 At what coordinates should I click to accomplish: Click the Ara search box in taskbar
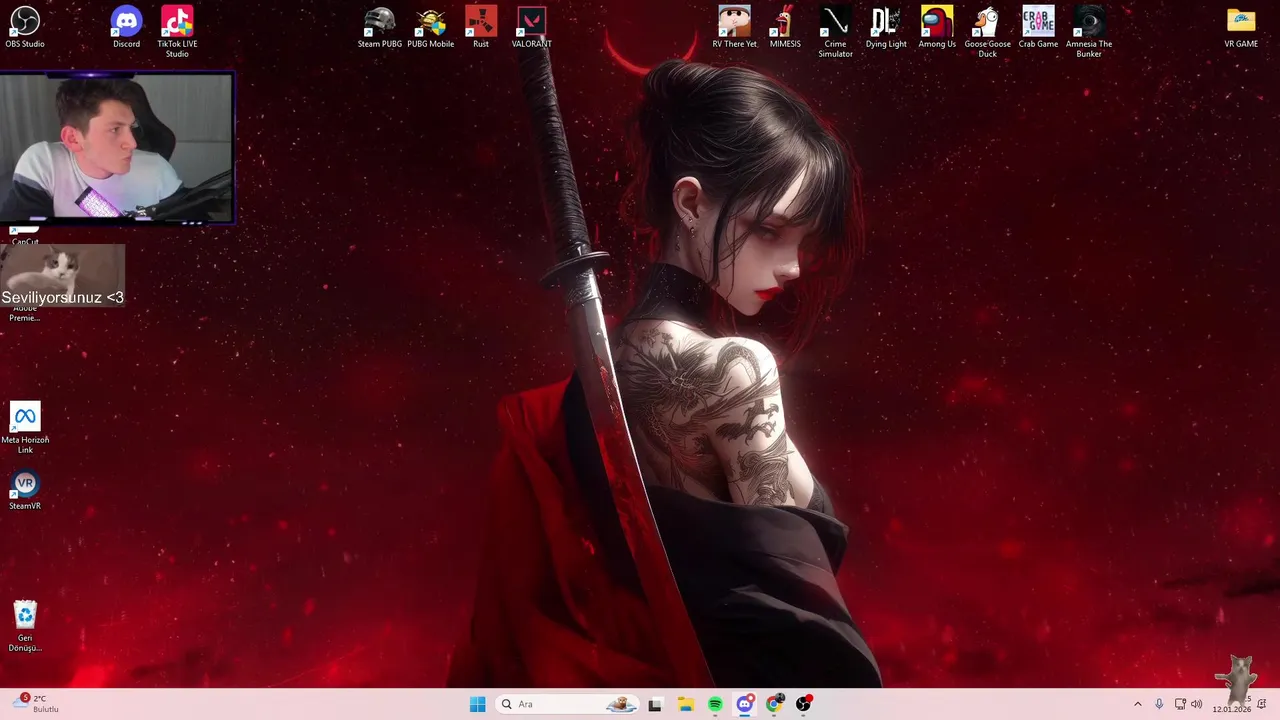click(567, 704)
